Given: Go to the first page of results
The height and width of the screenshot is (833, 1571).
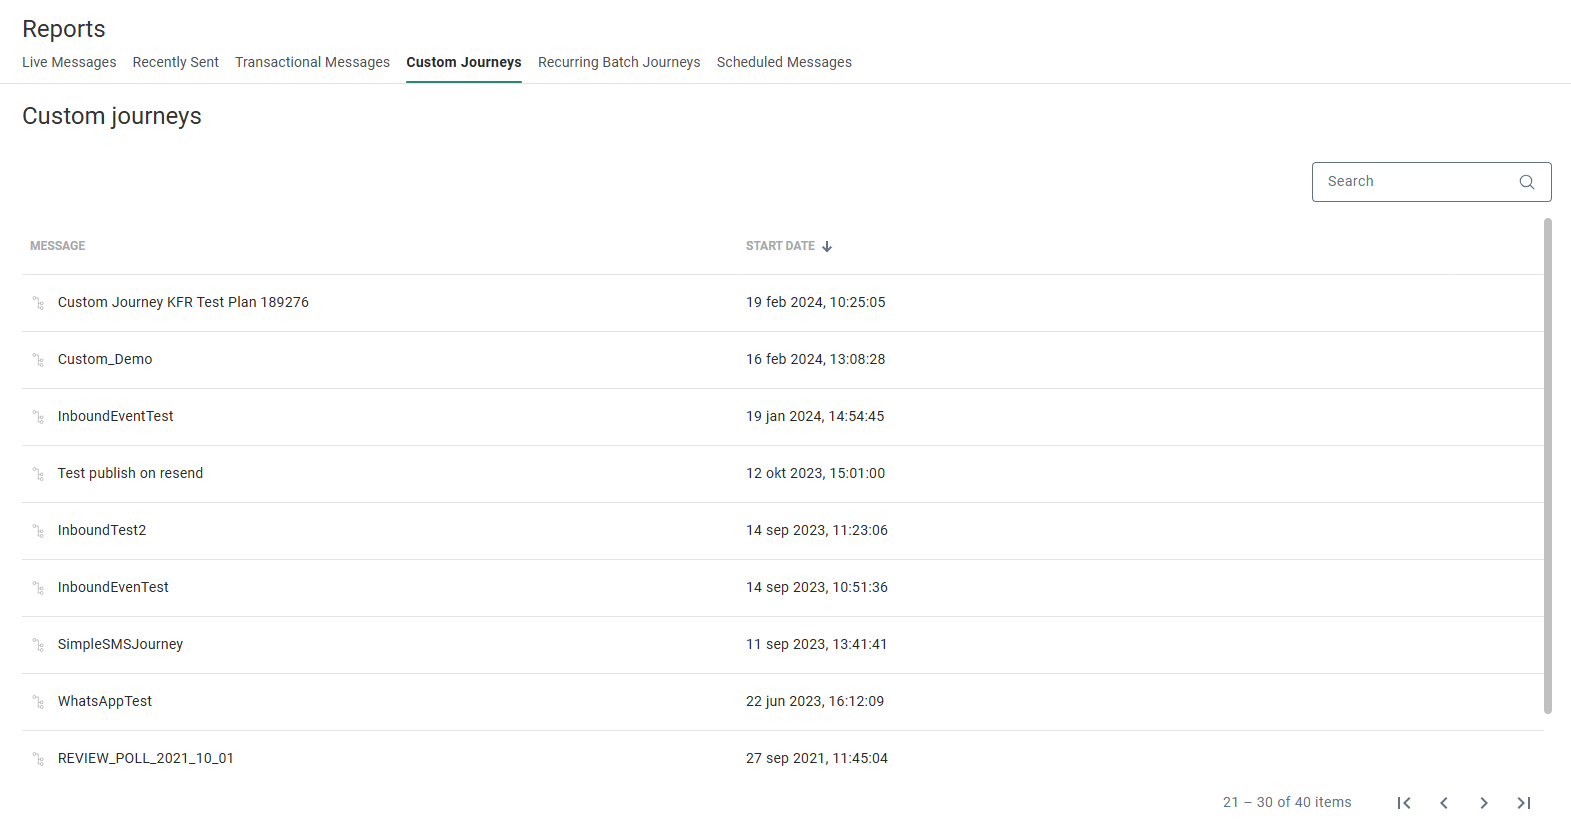Looking at the screenshot, I should (x=1404, y=803).
